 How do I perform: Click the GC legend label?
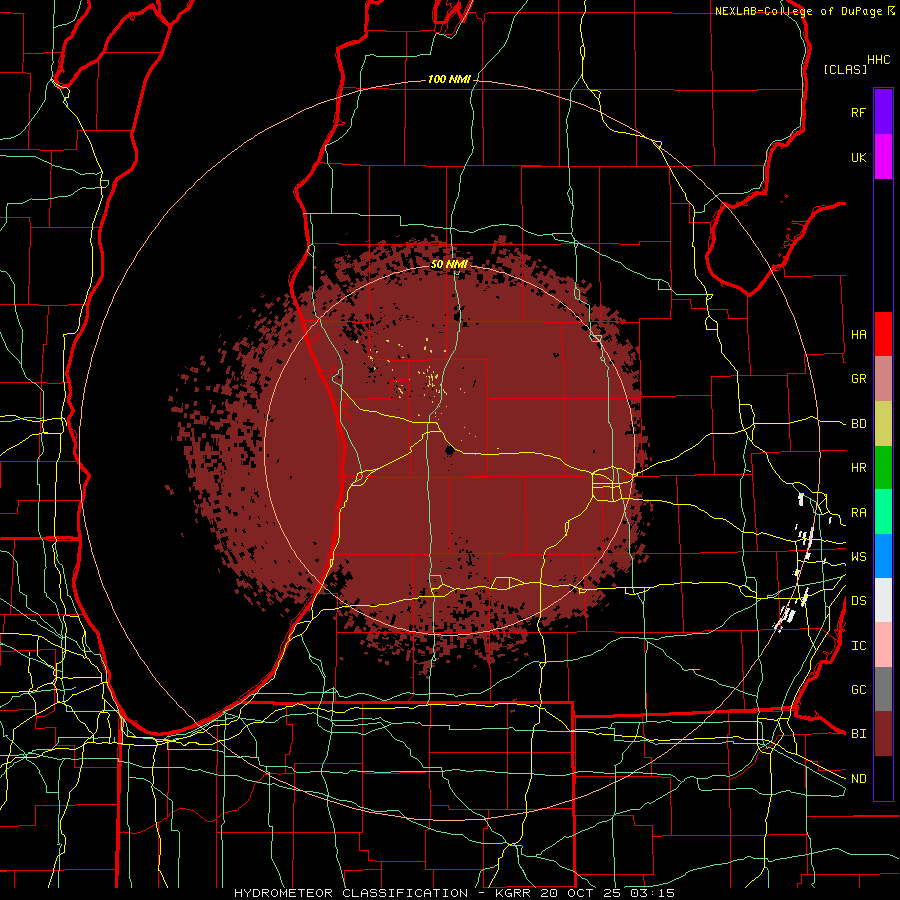pyautogui.click(x=858, y=690)
